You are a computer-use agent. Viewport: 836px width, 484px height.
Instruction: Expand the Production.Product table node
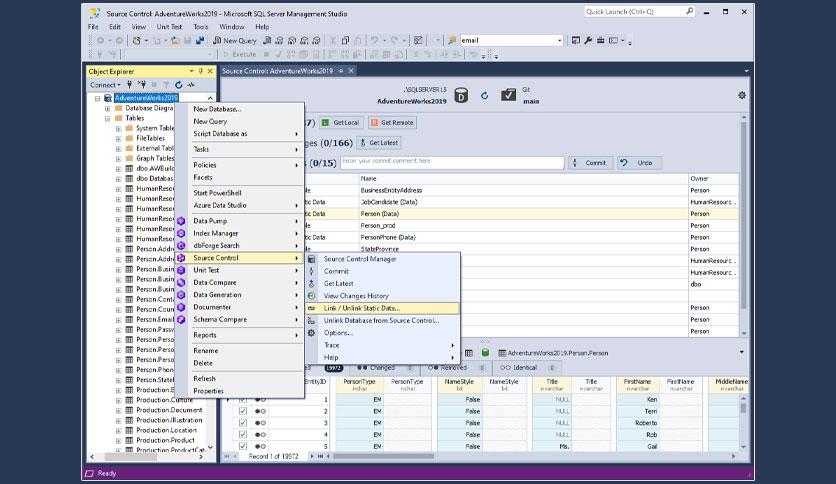coord(118,440)
